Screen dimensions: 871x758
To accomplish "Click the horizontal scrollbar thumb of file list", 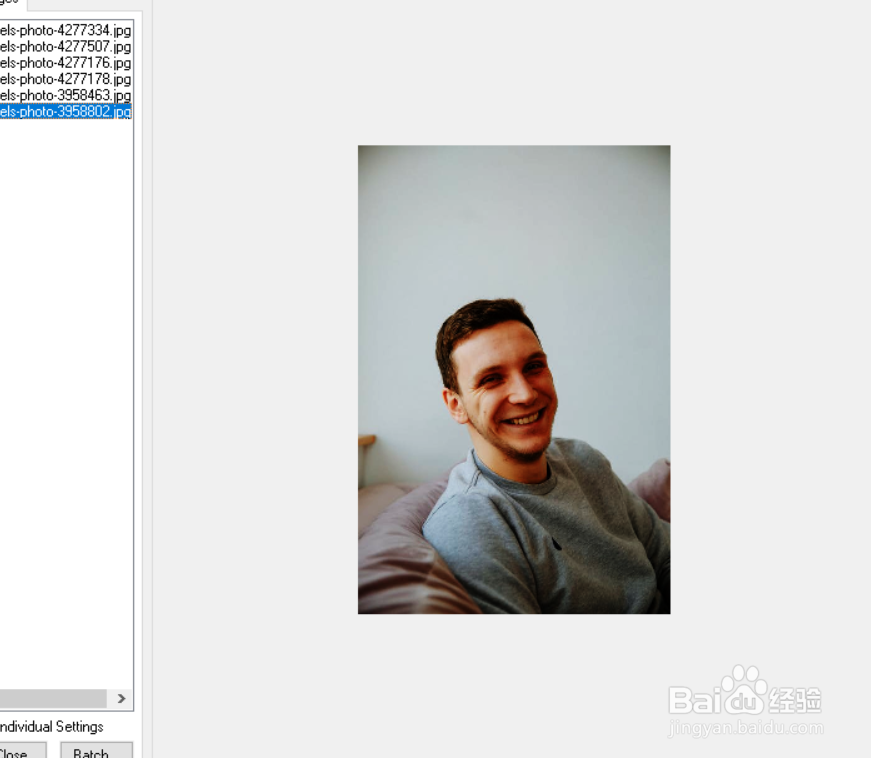I will (53, 699).
